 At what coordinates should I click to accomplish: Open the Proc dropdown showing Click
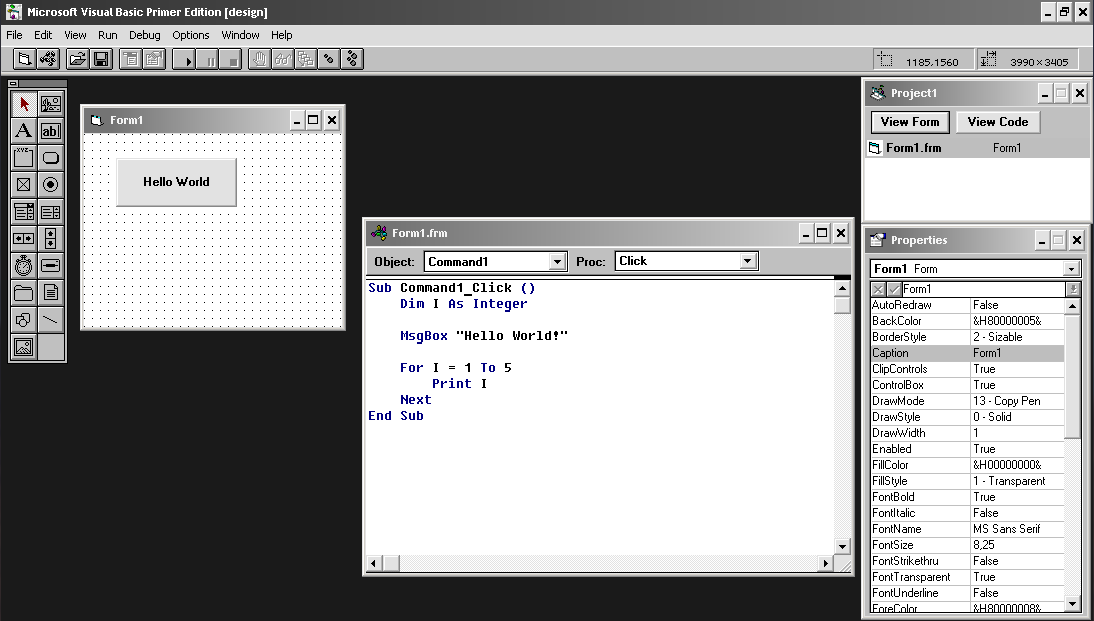click(x=747, y=262)
